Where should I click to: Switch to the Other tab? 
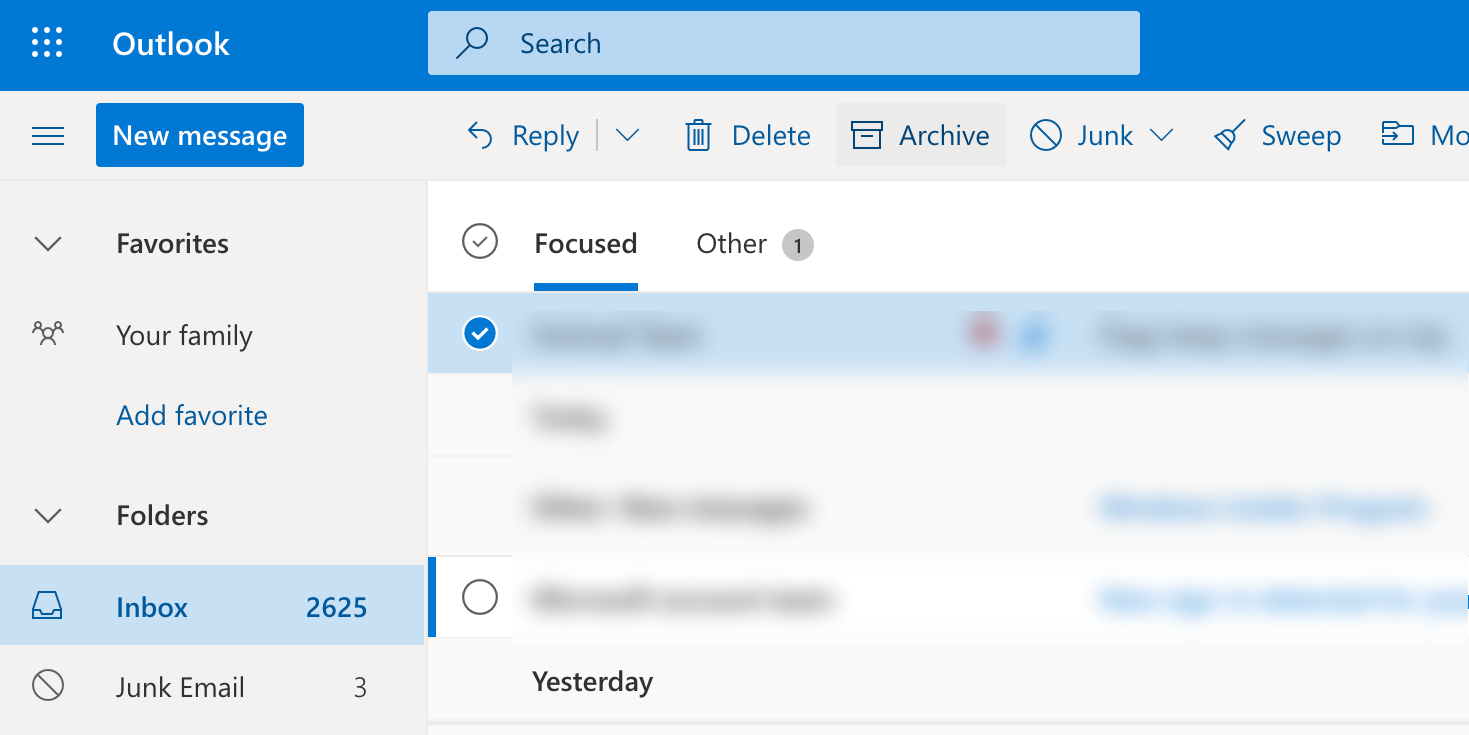[x=731, y=243]
